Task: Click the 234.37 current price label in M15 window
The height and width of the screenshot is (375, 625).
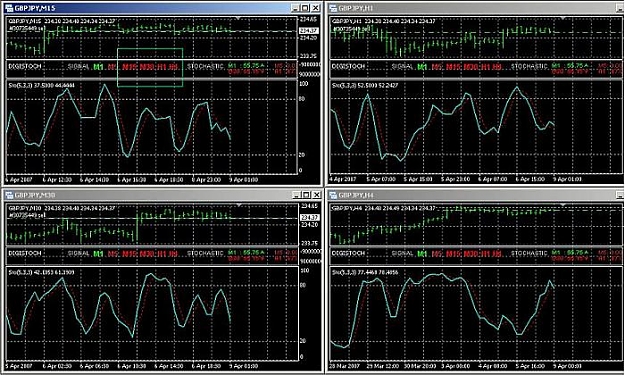Action: click(x=309, y=31)
